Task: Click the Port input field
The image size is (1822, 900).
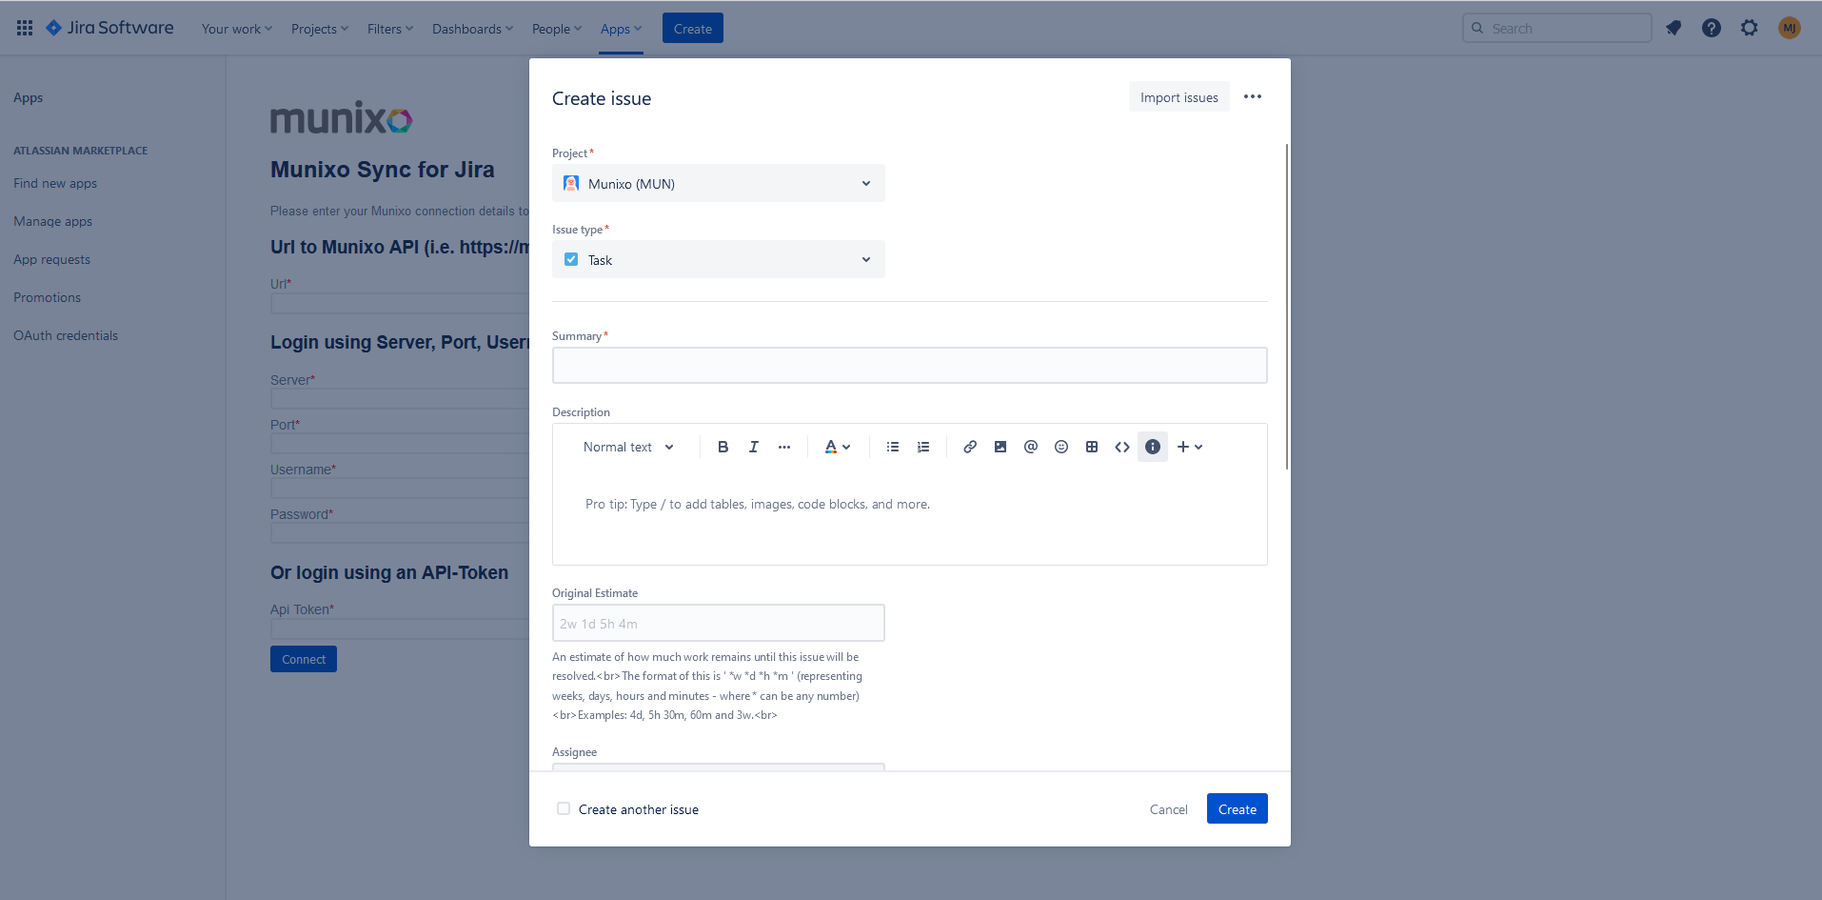Action: [x=400, y=443]
